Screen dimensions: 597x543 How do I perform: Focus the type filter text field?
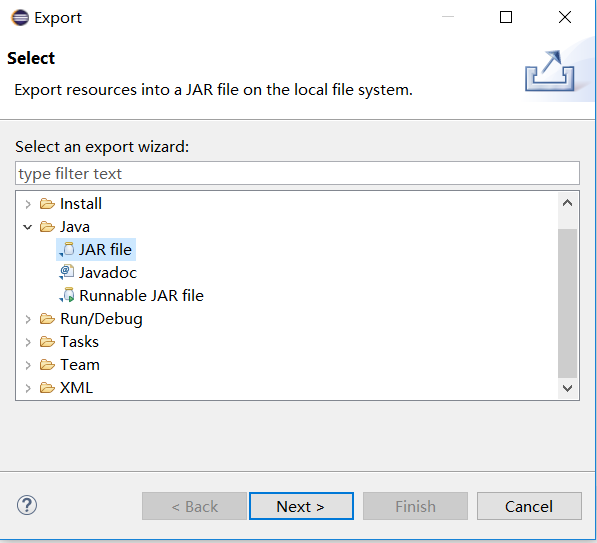297,173
